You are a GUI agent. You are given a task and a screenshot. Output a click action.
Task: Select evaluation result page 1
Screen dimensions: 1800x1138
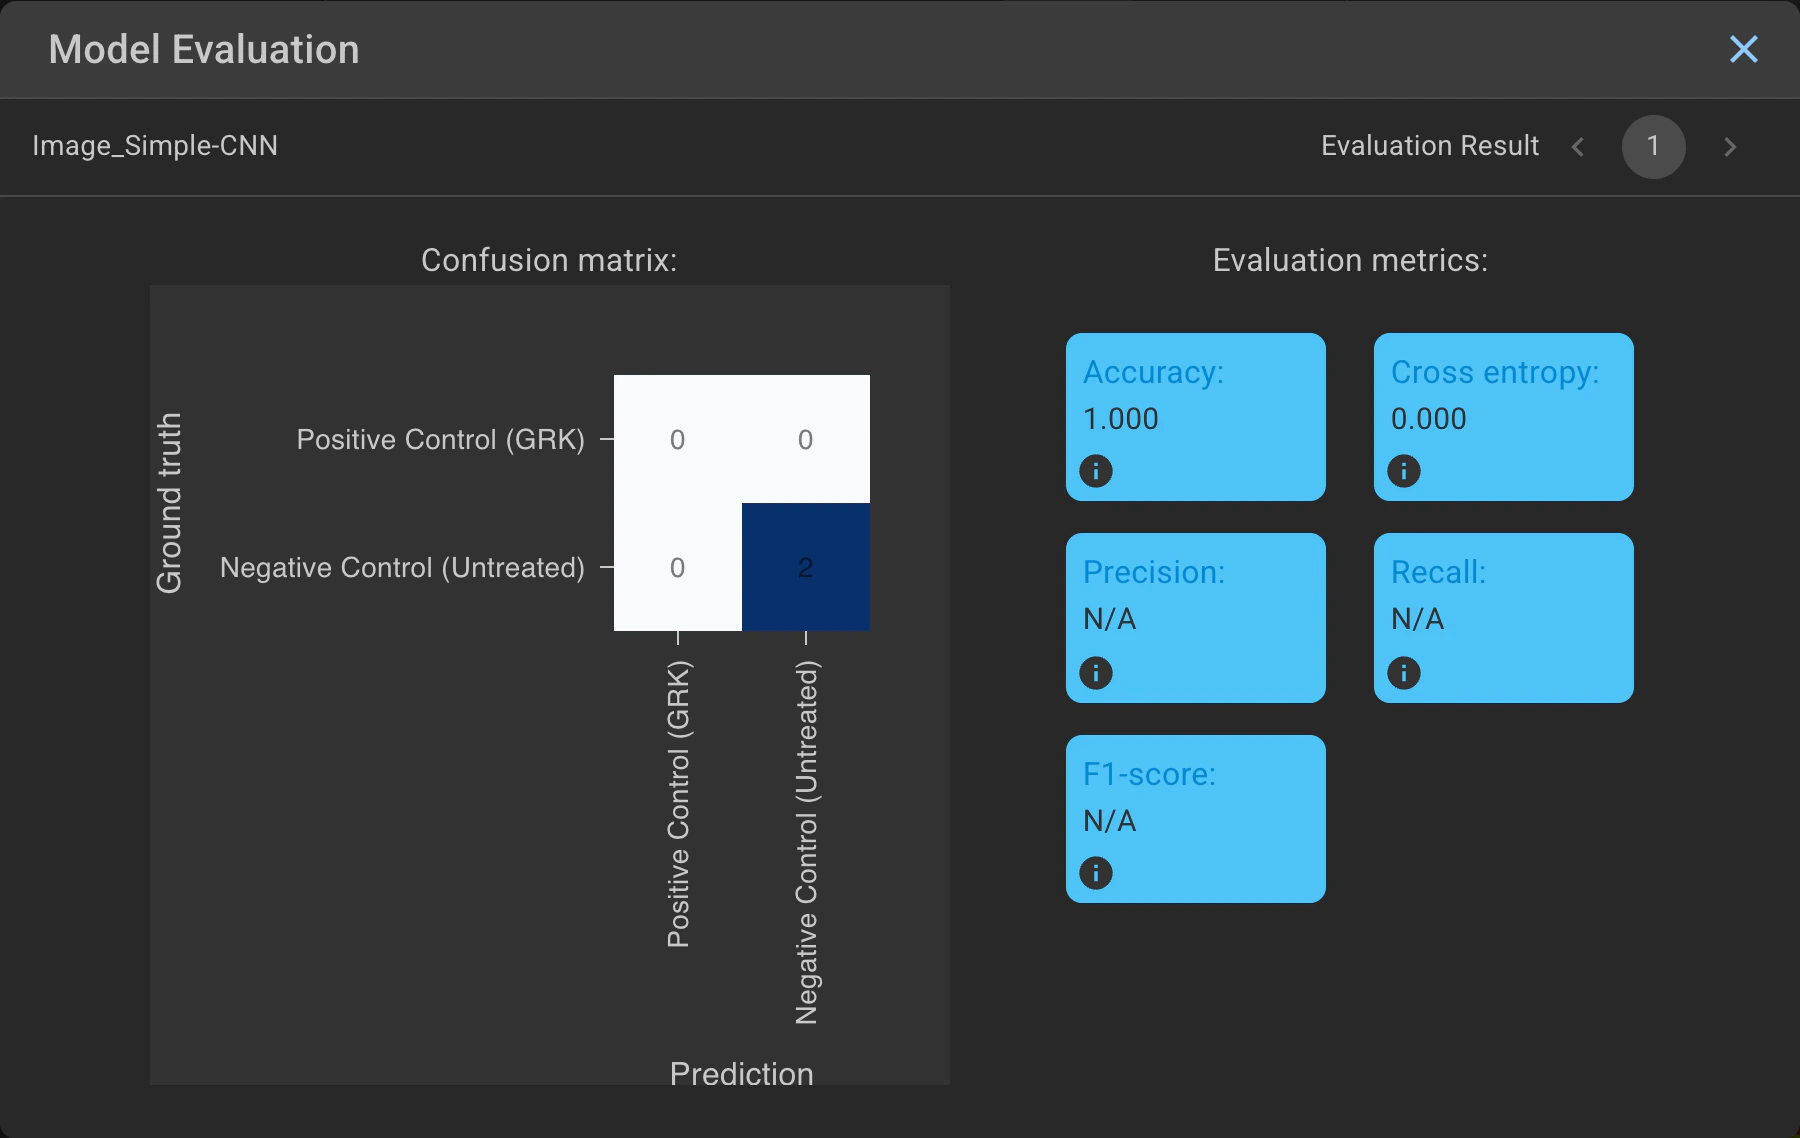click(x=1654, y=147)
